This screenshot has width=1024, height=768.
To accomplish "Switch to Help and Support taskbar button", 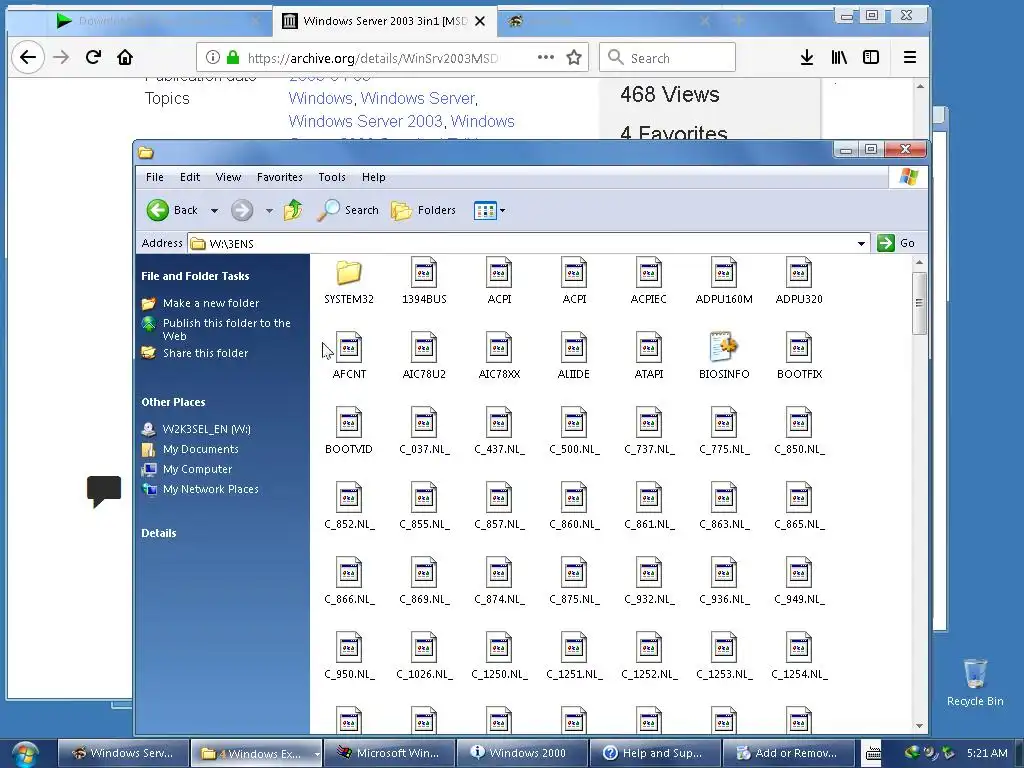I will (x=656, y=753).
